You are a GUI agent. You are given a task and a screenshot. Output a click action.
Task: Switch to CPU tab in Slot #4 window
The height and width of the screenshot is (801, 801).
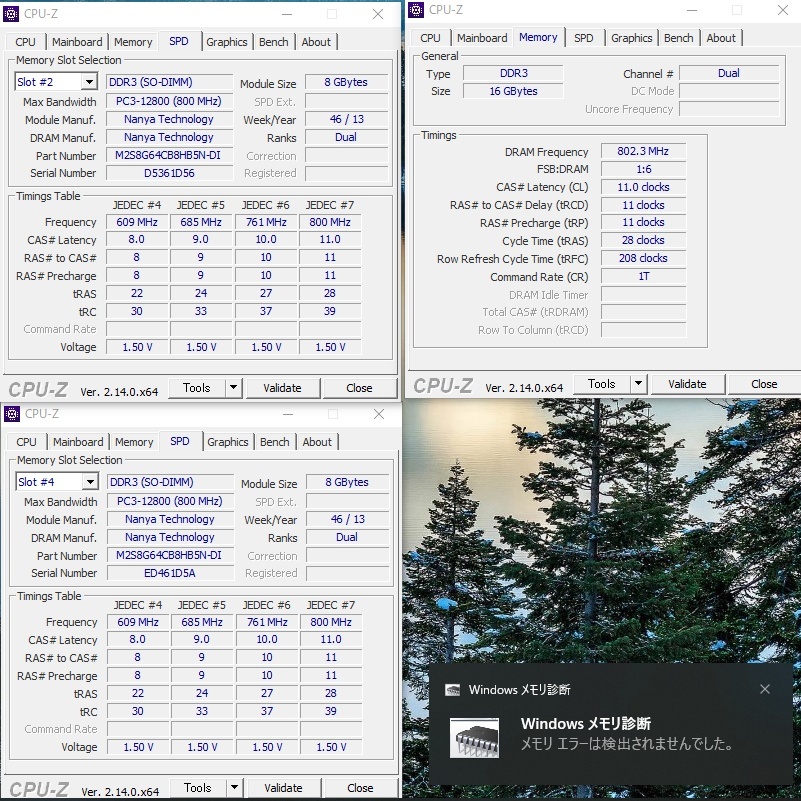pyautogui.click(x=27, y=442)
